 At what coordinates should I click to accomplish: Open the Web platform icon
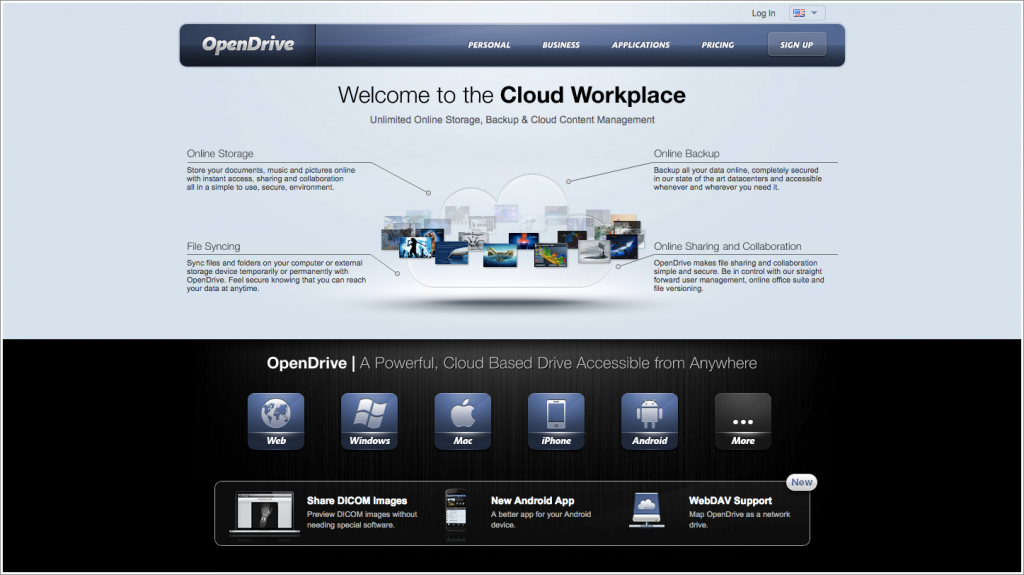click(276, 421)
